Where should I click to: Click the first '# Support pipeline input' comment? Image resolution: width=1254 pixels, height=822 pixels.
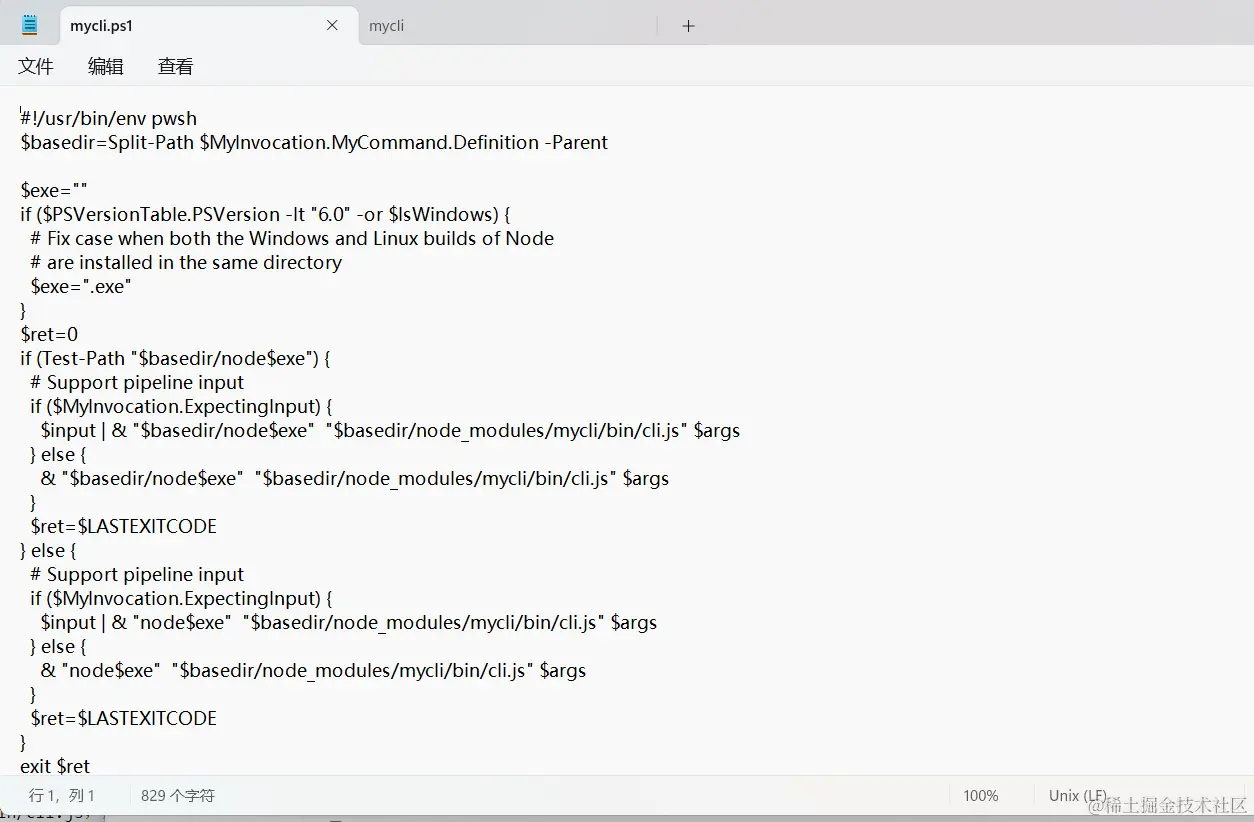pyautogui.click(x=137, y=382)
